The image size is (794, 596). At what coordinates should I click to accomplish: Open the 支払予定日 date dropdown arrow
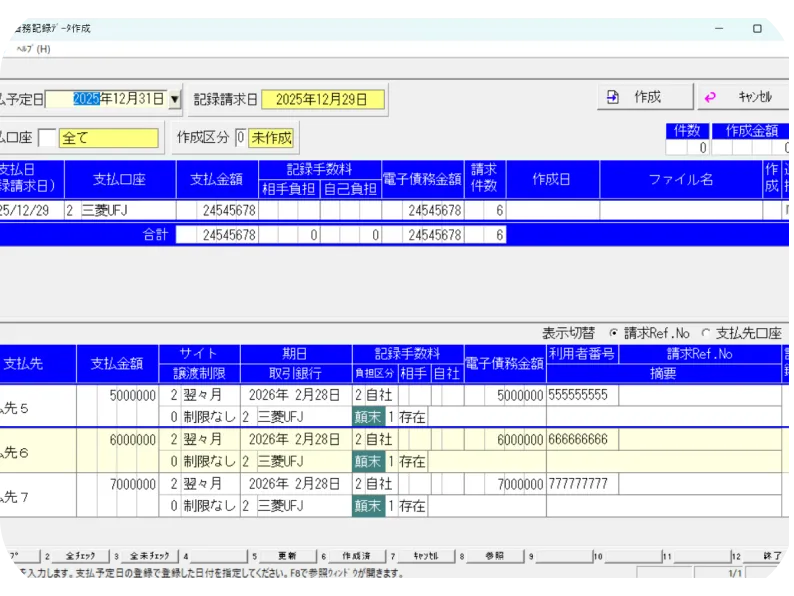pos(175,99)
